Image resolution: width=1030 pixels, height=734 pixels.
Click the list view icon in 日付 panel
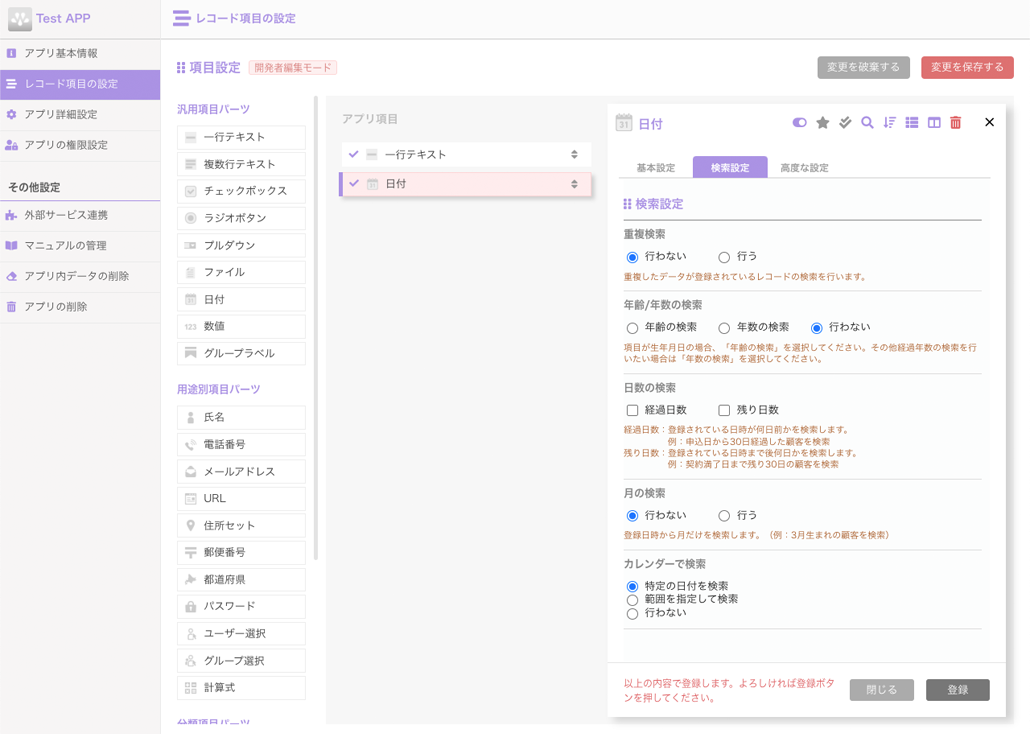(x=912, y=123)
